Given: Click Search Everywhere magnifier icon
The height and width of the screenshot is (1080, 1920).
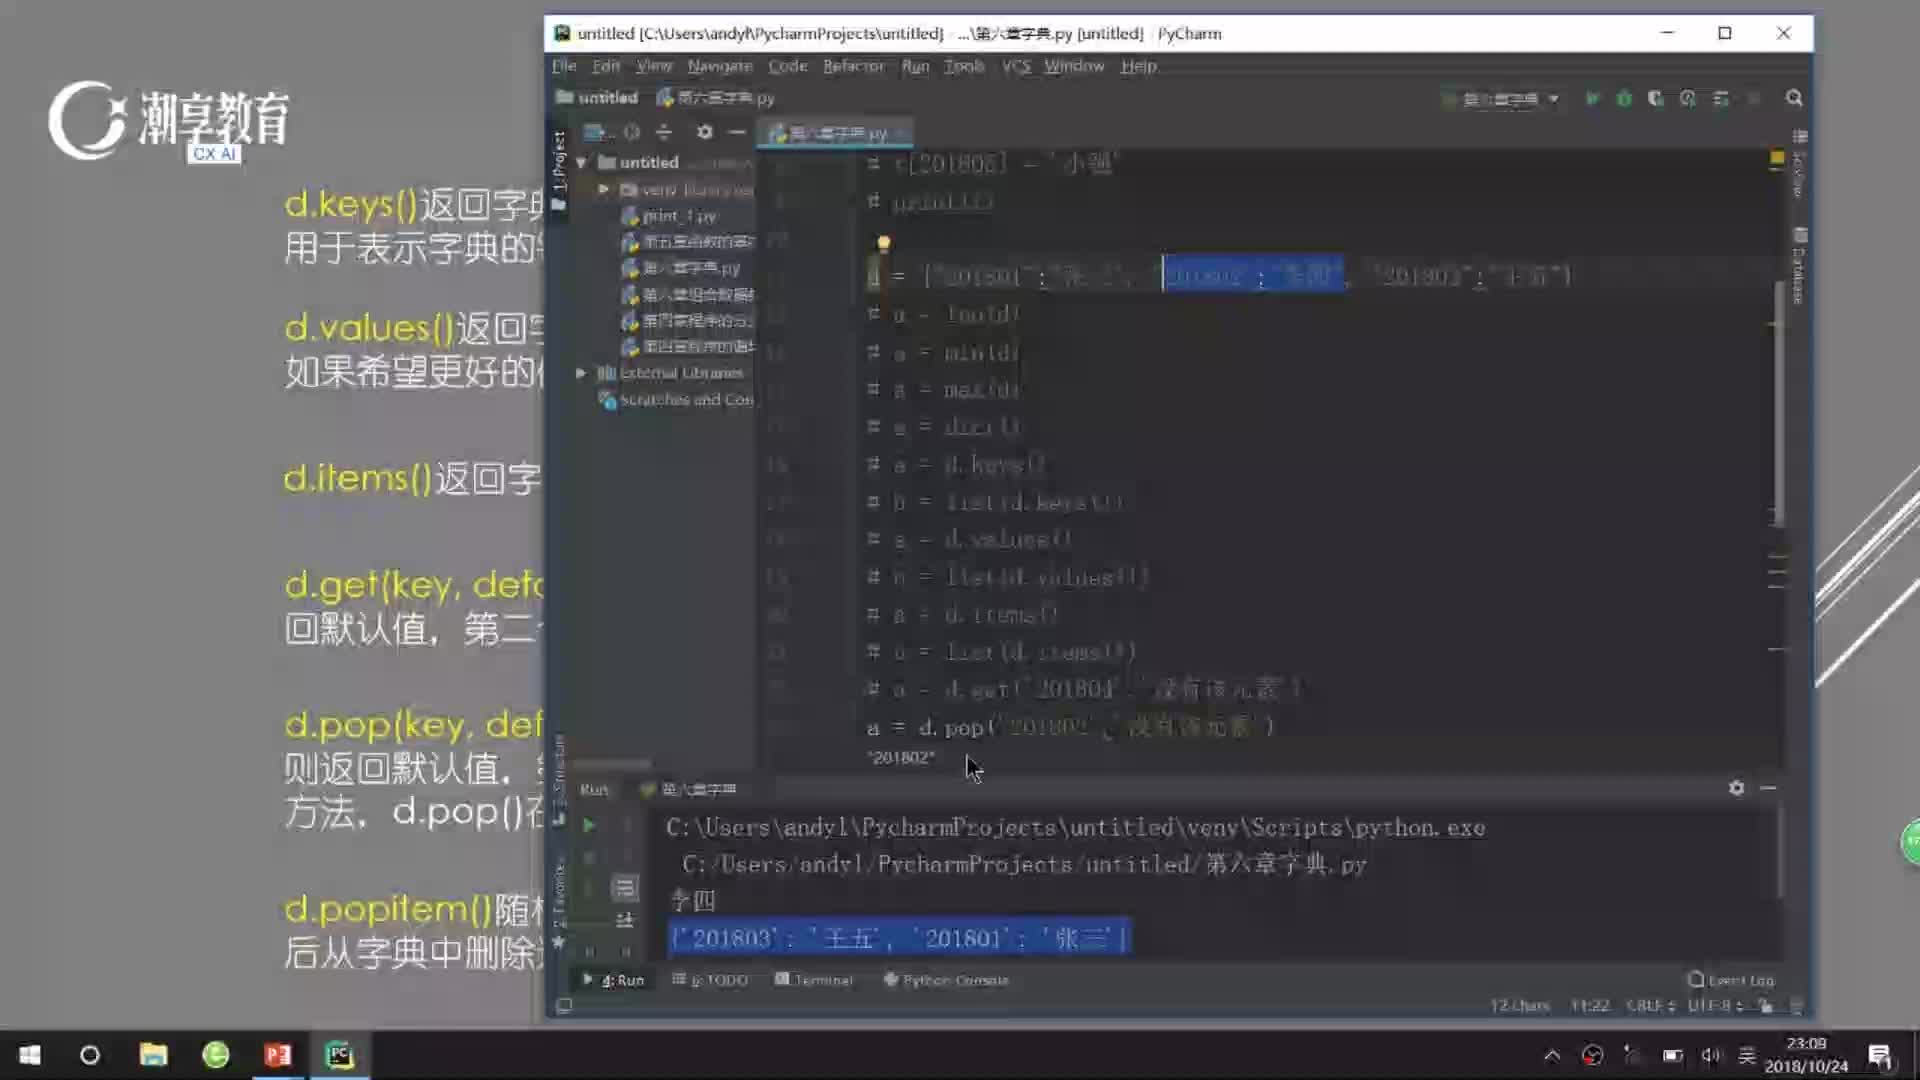Looking at the screenshot, I should coord(1794,98).
